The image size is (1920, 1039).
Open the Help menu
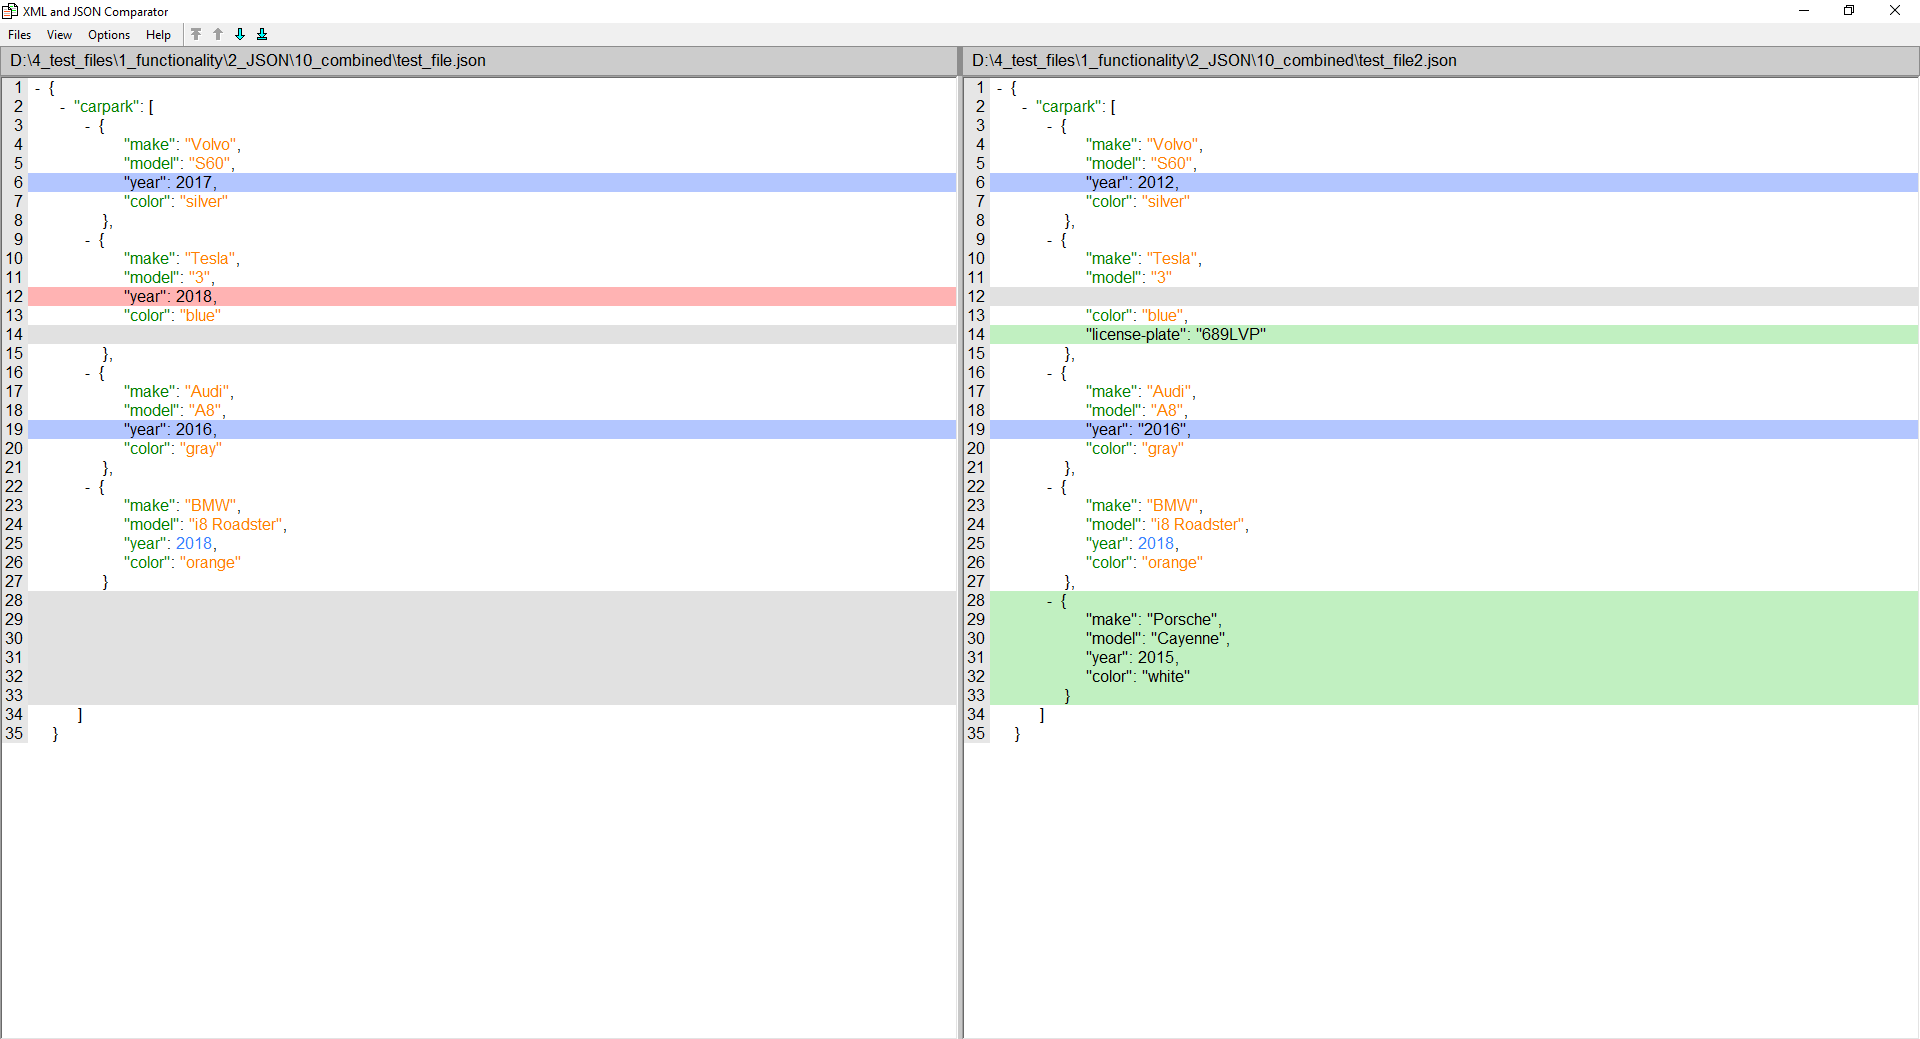point(158,35)
